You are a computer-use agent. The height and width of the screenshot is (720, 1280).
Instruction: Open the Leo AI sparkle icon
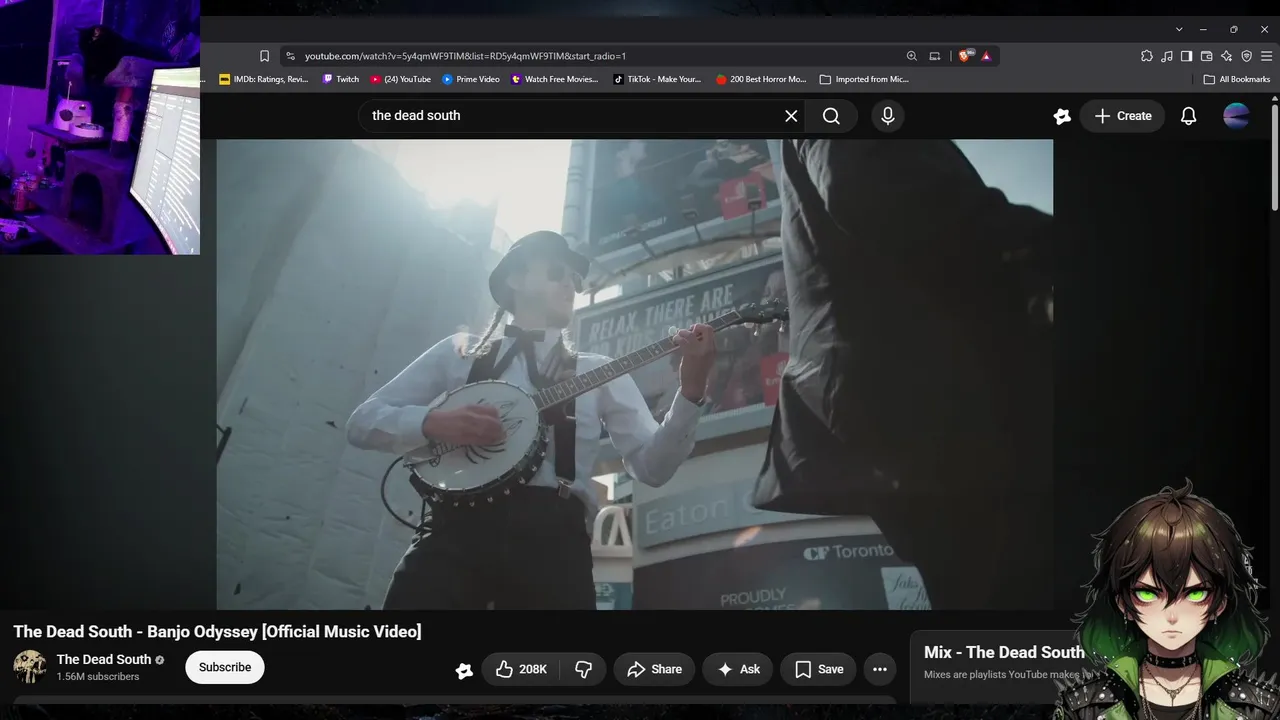1226,56
